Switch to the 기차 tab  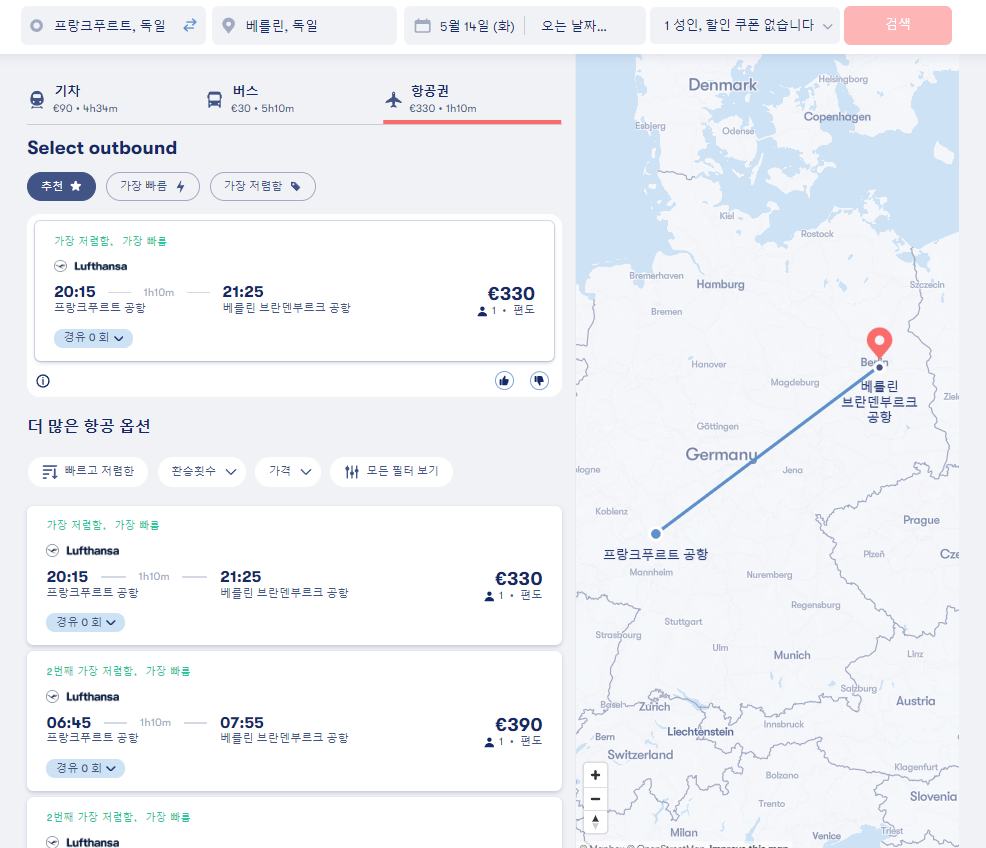pyautogui.click(x=116, y=99)
